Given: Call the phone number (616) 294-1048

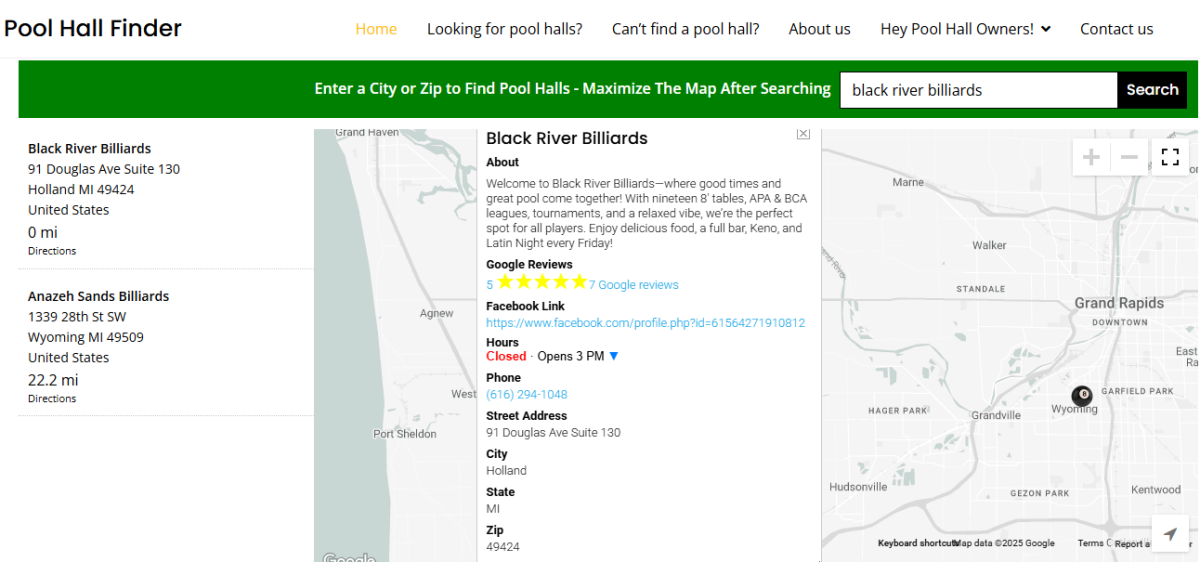Looking at the screenshot, I should pos(527,395).
